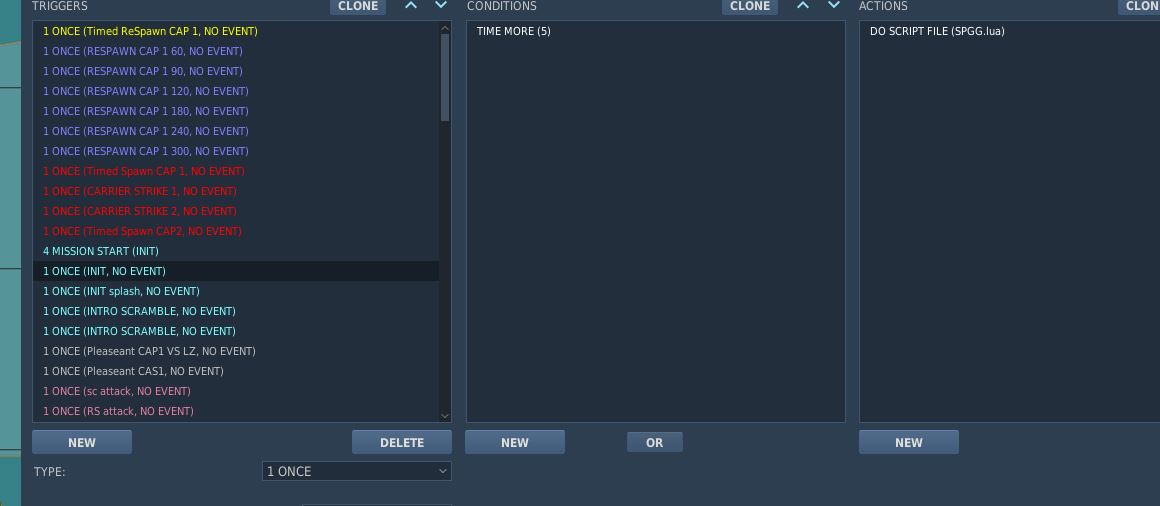Create a new trigger with NEW button
This screenshot has width=1160, height=506.
coord(82,442)
